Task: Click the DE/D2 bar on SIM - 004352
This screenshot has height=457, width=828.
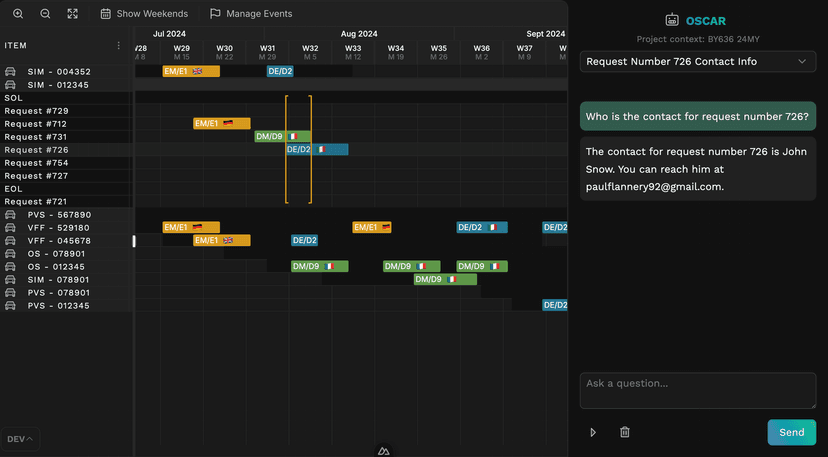Action: pyautogui.click(x=280, y=71)
